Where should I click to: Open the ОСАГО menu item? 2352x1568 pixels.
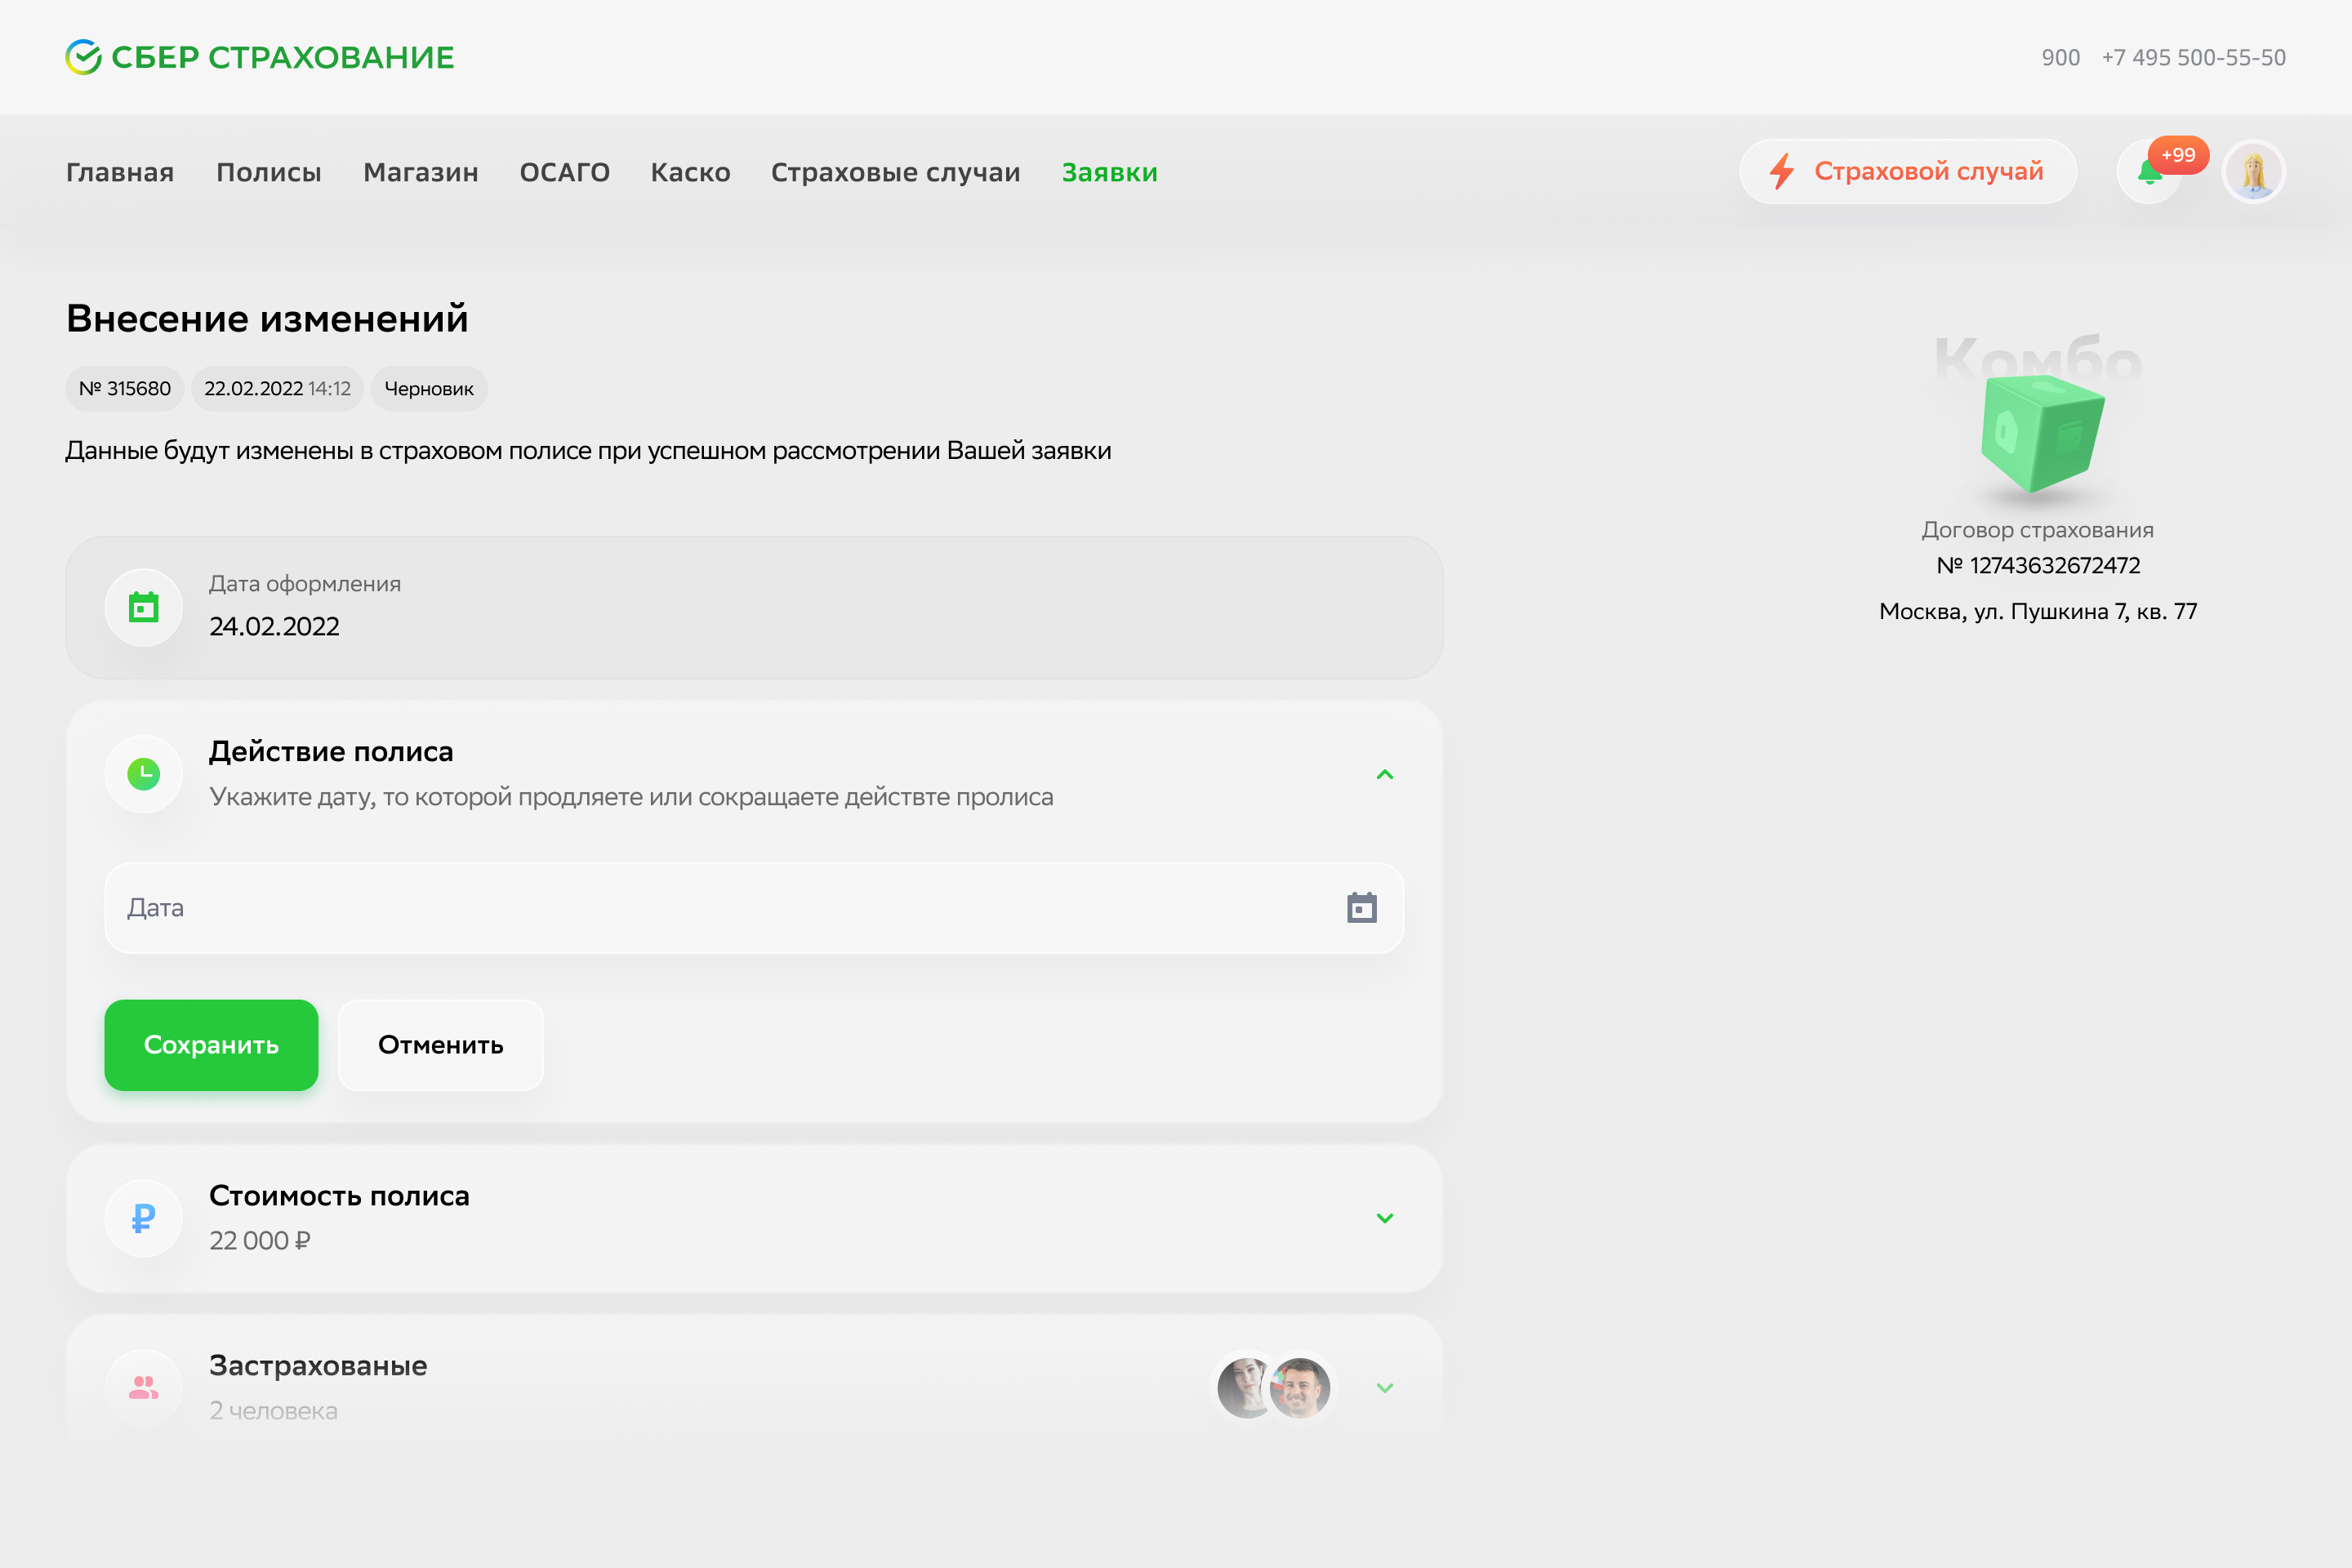click(564, 172)
